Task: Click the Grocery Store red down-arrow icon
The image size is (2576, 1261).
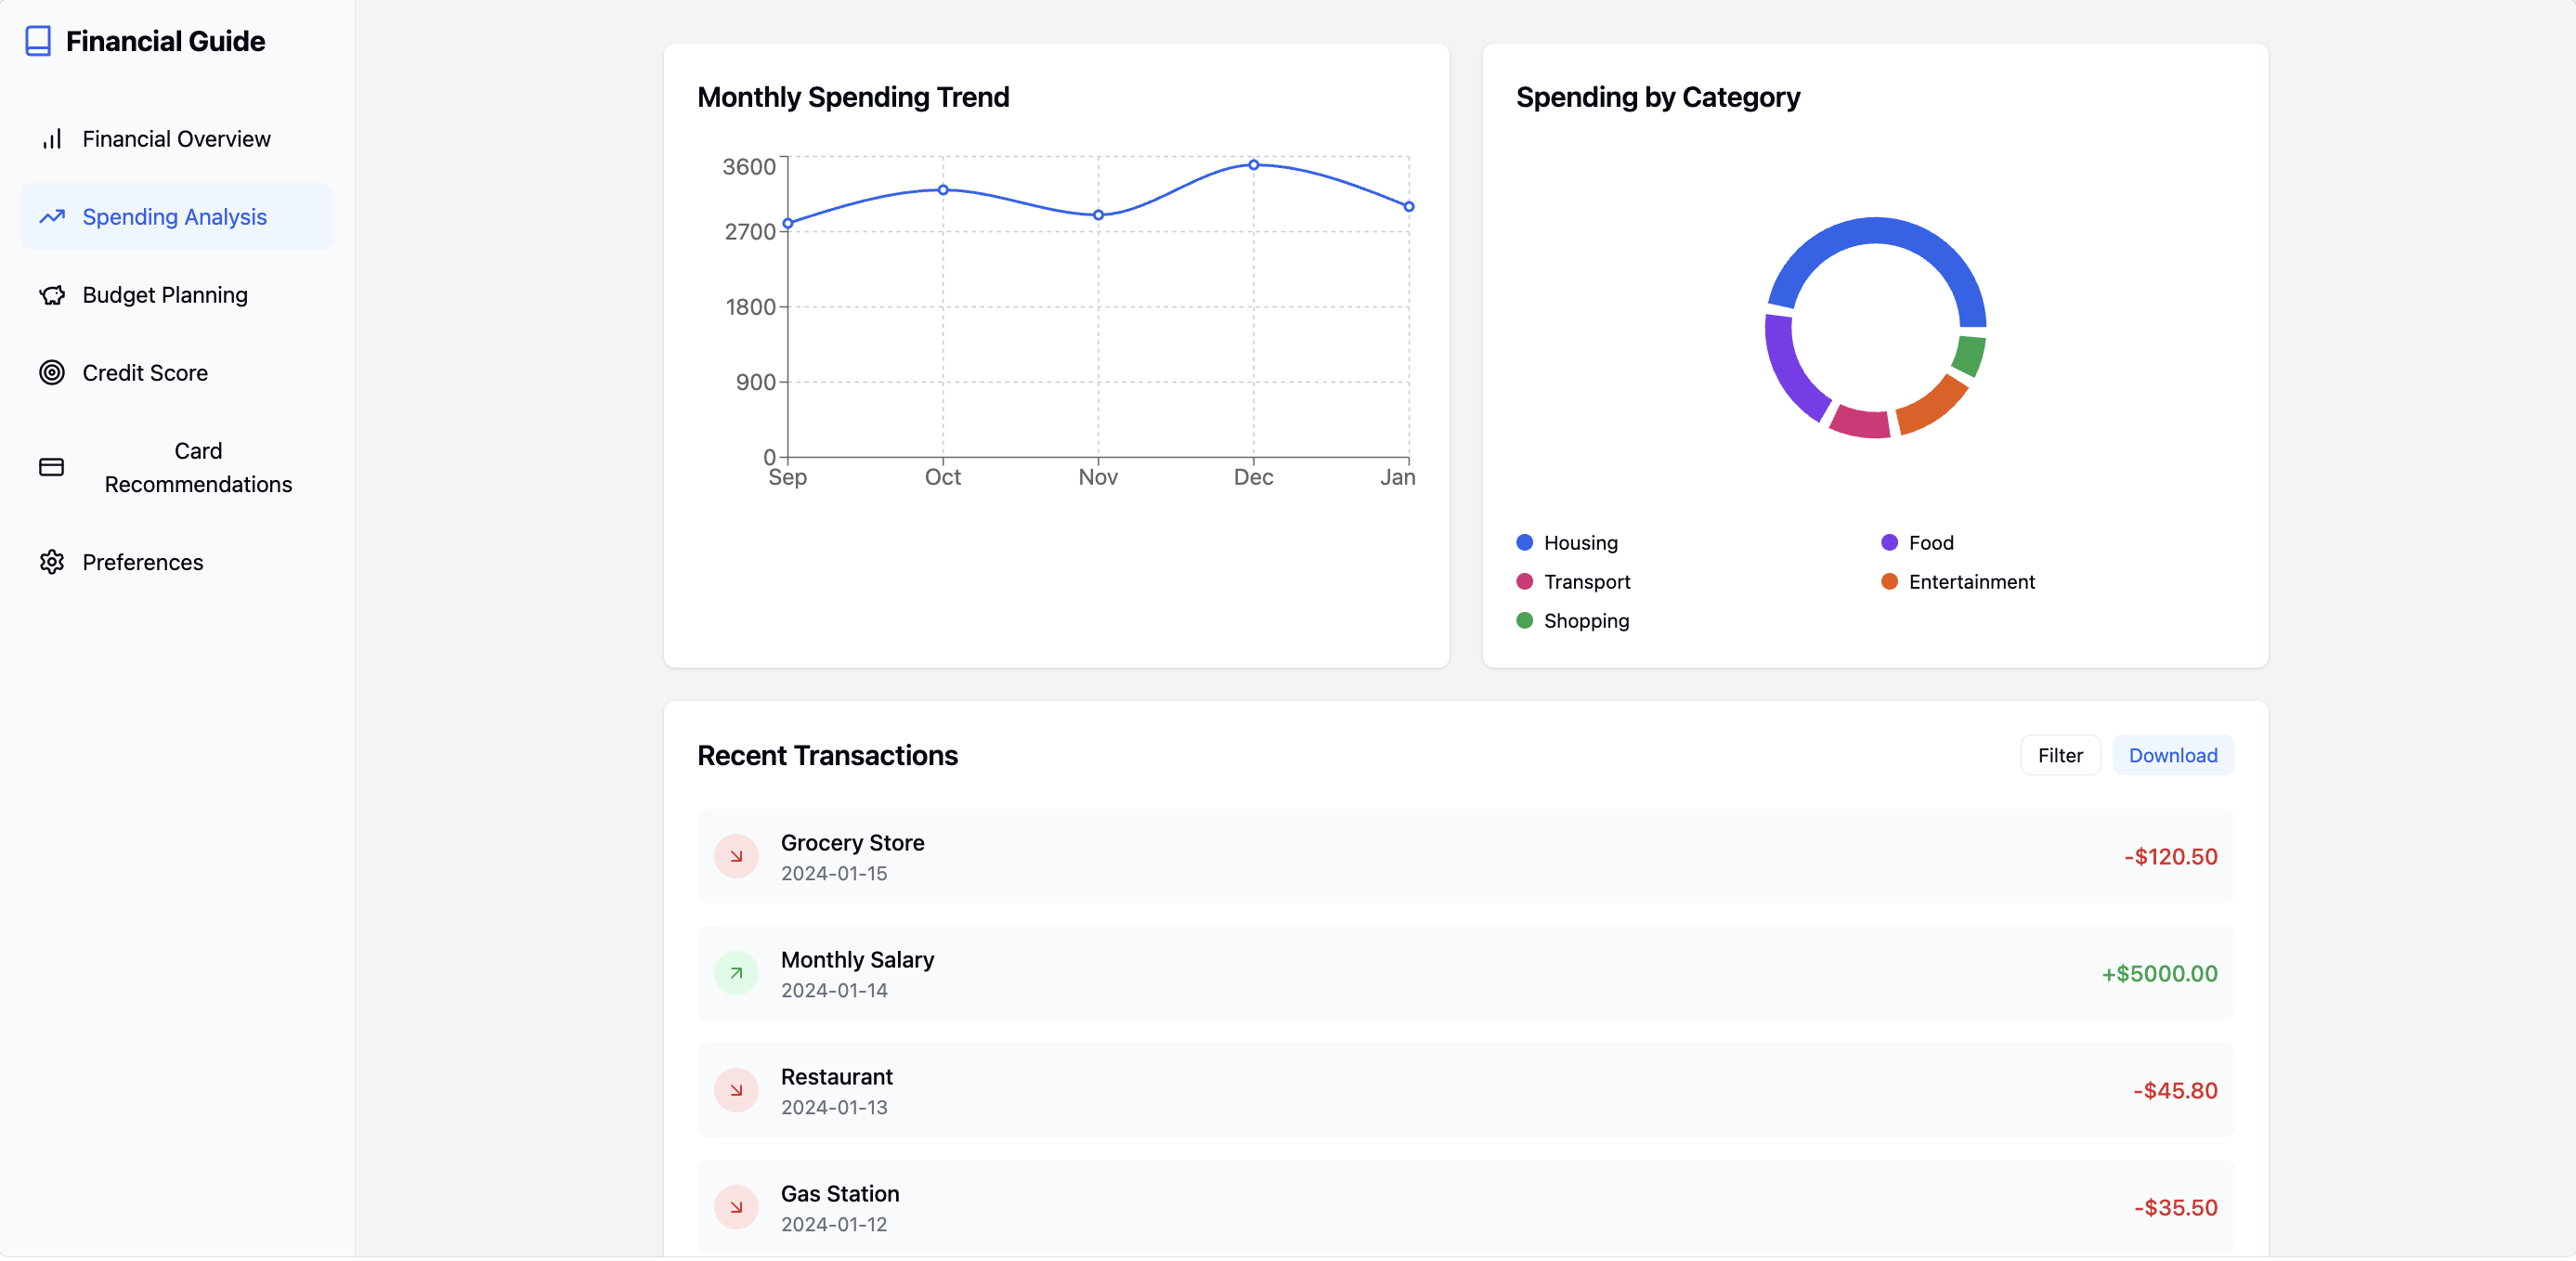Action: 736,857
